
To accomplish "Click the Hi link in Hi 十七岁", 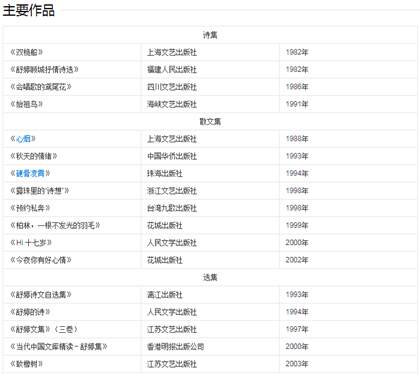I will 20,243.
